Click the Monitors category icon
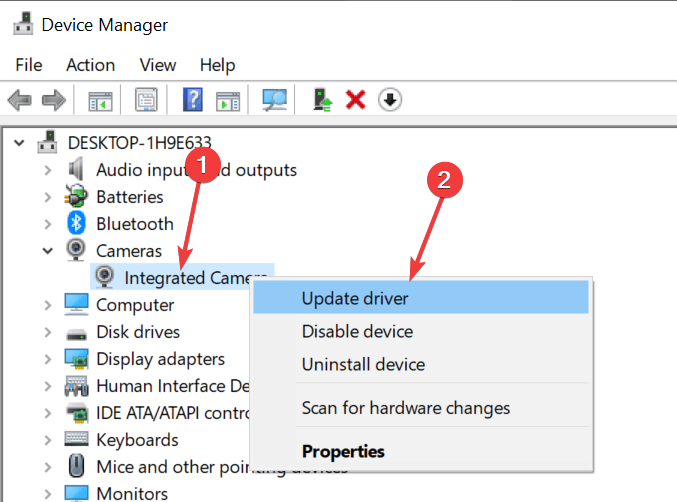The width and height of the screenshot is (677, 502). (x=76, y=493)
